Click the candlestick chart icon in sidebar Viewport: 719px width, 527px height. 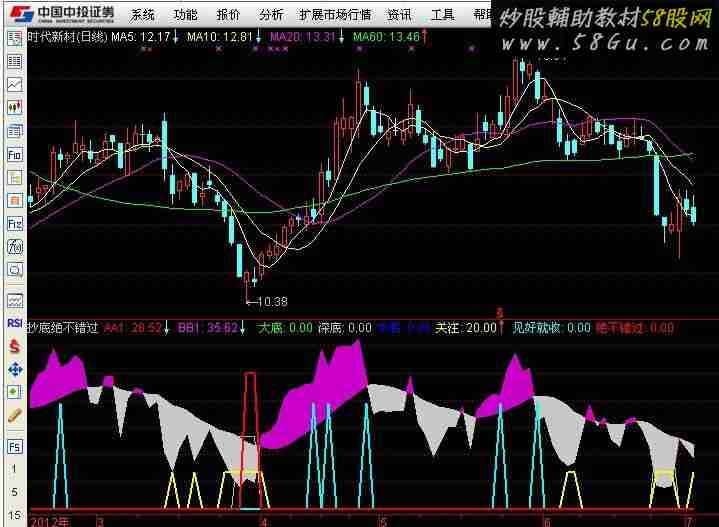(14, 109)
